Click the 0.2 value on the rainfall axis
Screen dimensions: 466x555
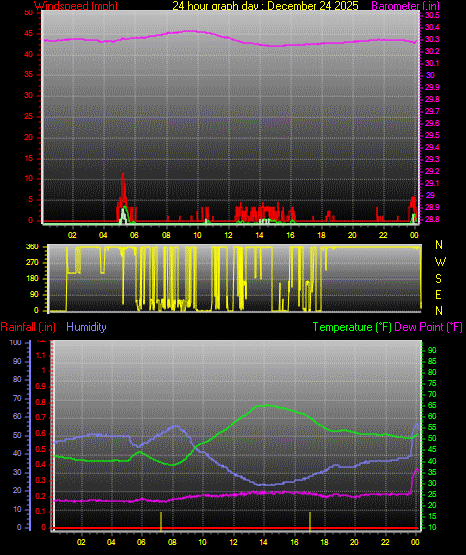coord(41,496)
